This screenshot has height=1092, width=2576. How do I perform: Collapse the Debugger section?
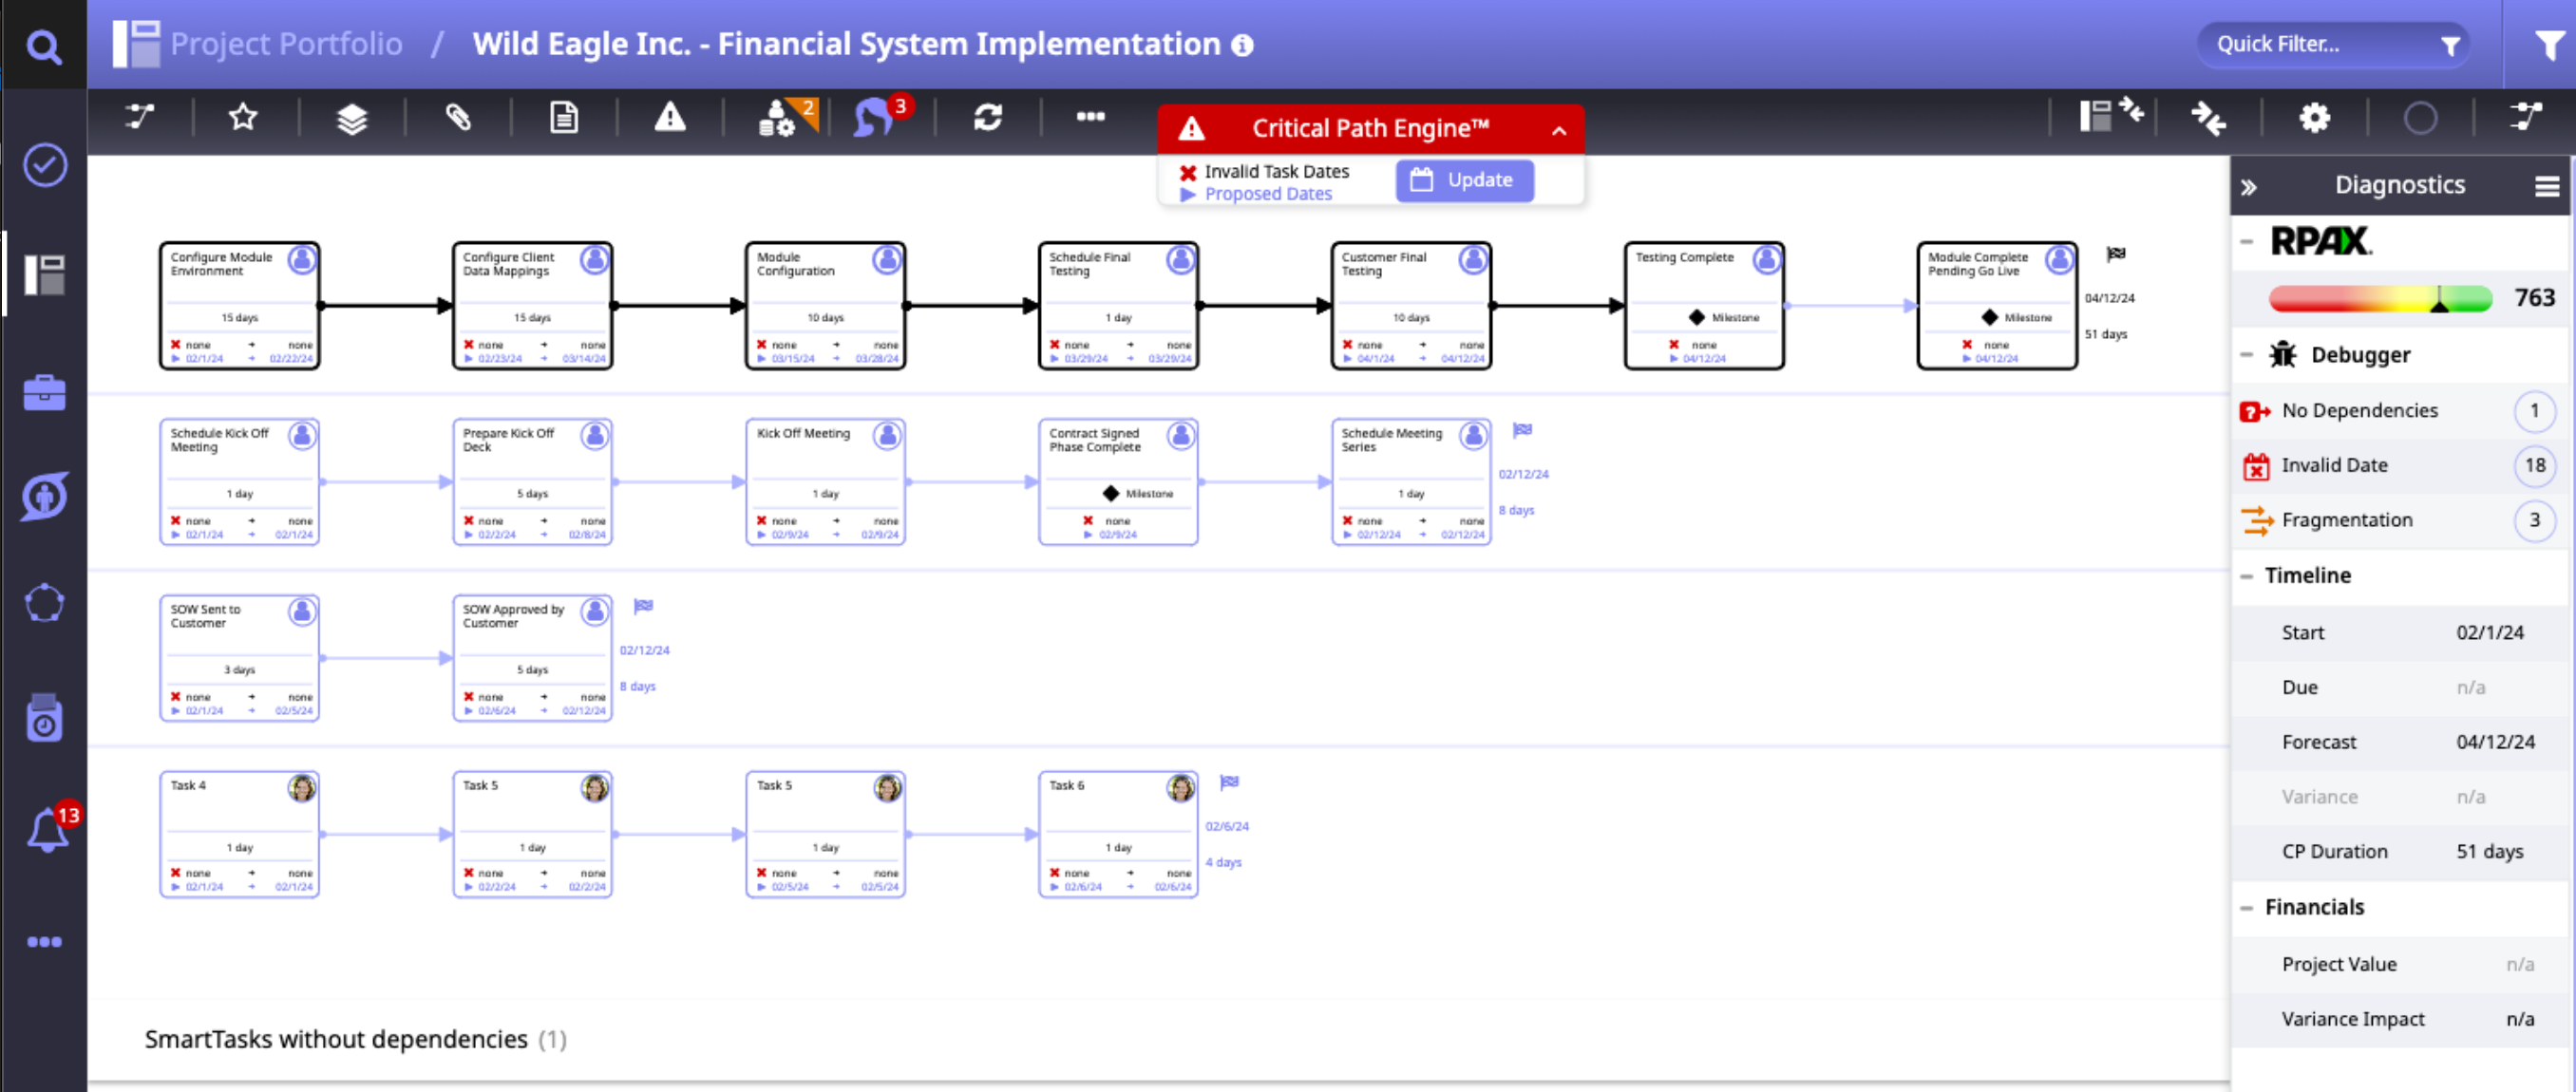(2247, 355)
